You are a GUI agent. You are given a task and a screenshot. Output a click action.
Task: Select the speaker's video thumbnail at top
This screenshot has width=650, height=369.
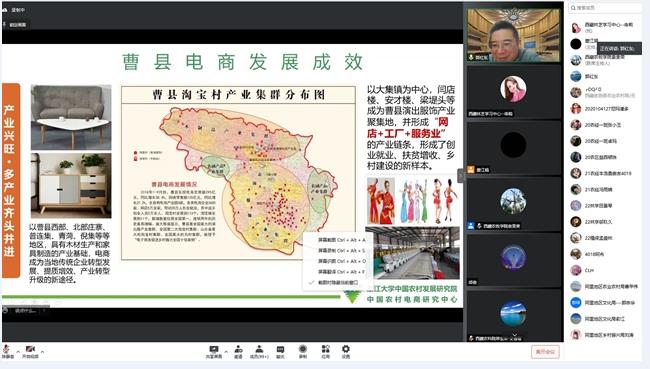coord(514,36)
